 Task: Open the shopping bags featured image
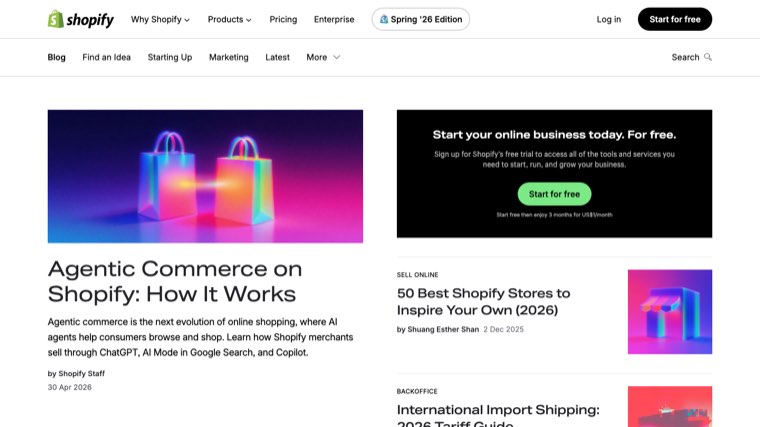(x=205, y=176)
